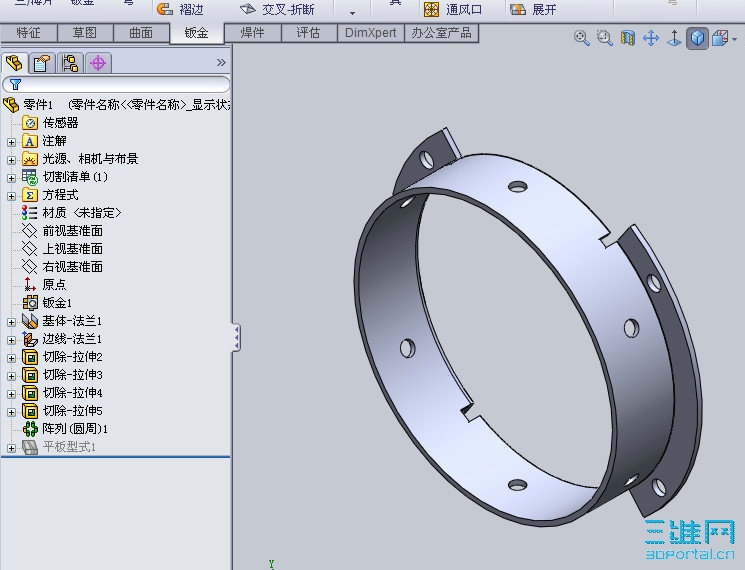This screenshot has width=745, height=570.
Task: Click the 阵列(圆周)1 pattern icon
Action: tap(30, 429)
